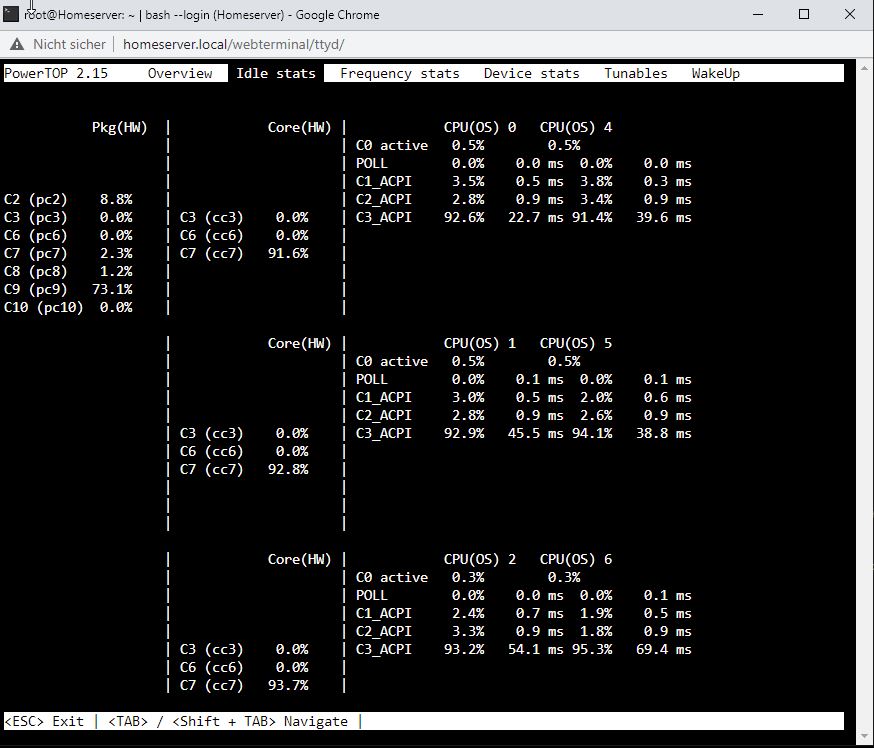Click the 'CPU(OS) 6' header
This screenshot has width=874, height=748.
pyautogui.click(x=575, y=560)
